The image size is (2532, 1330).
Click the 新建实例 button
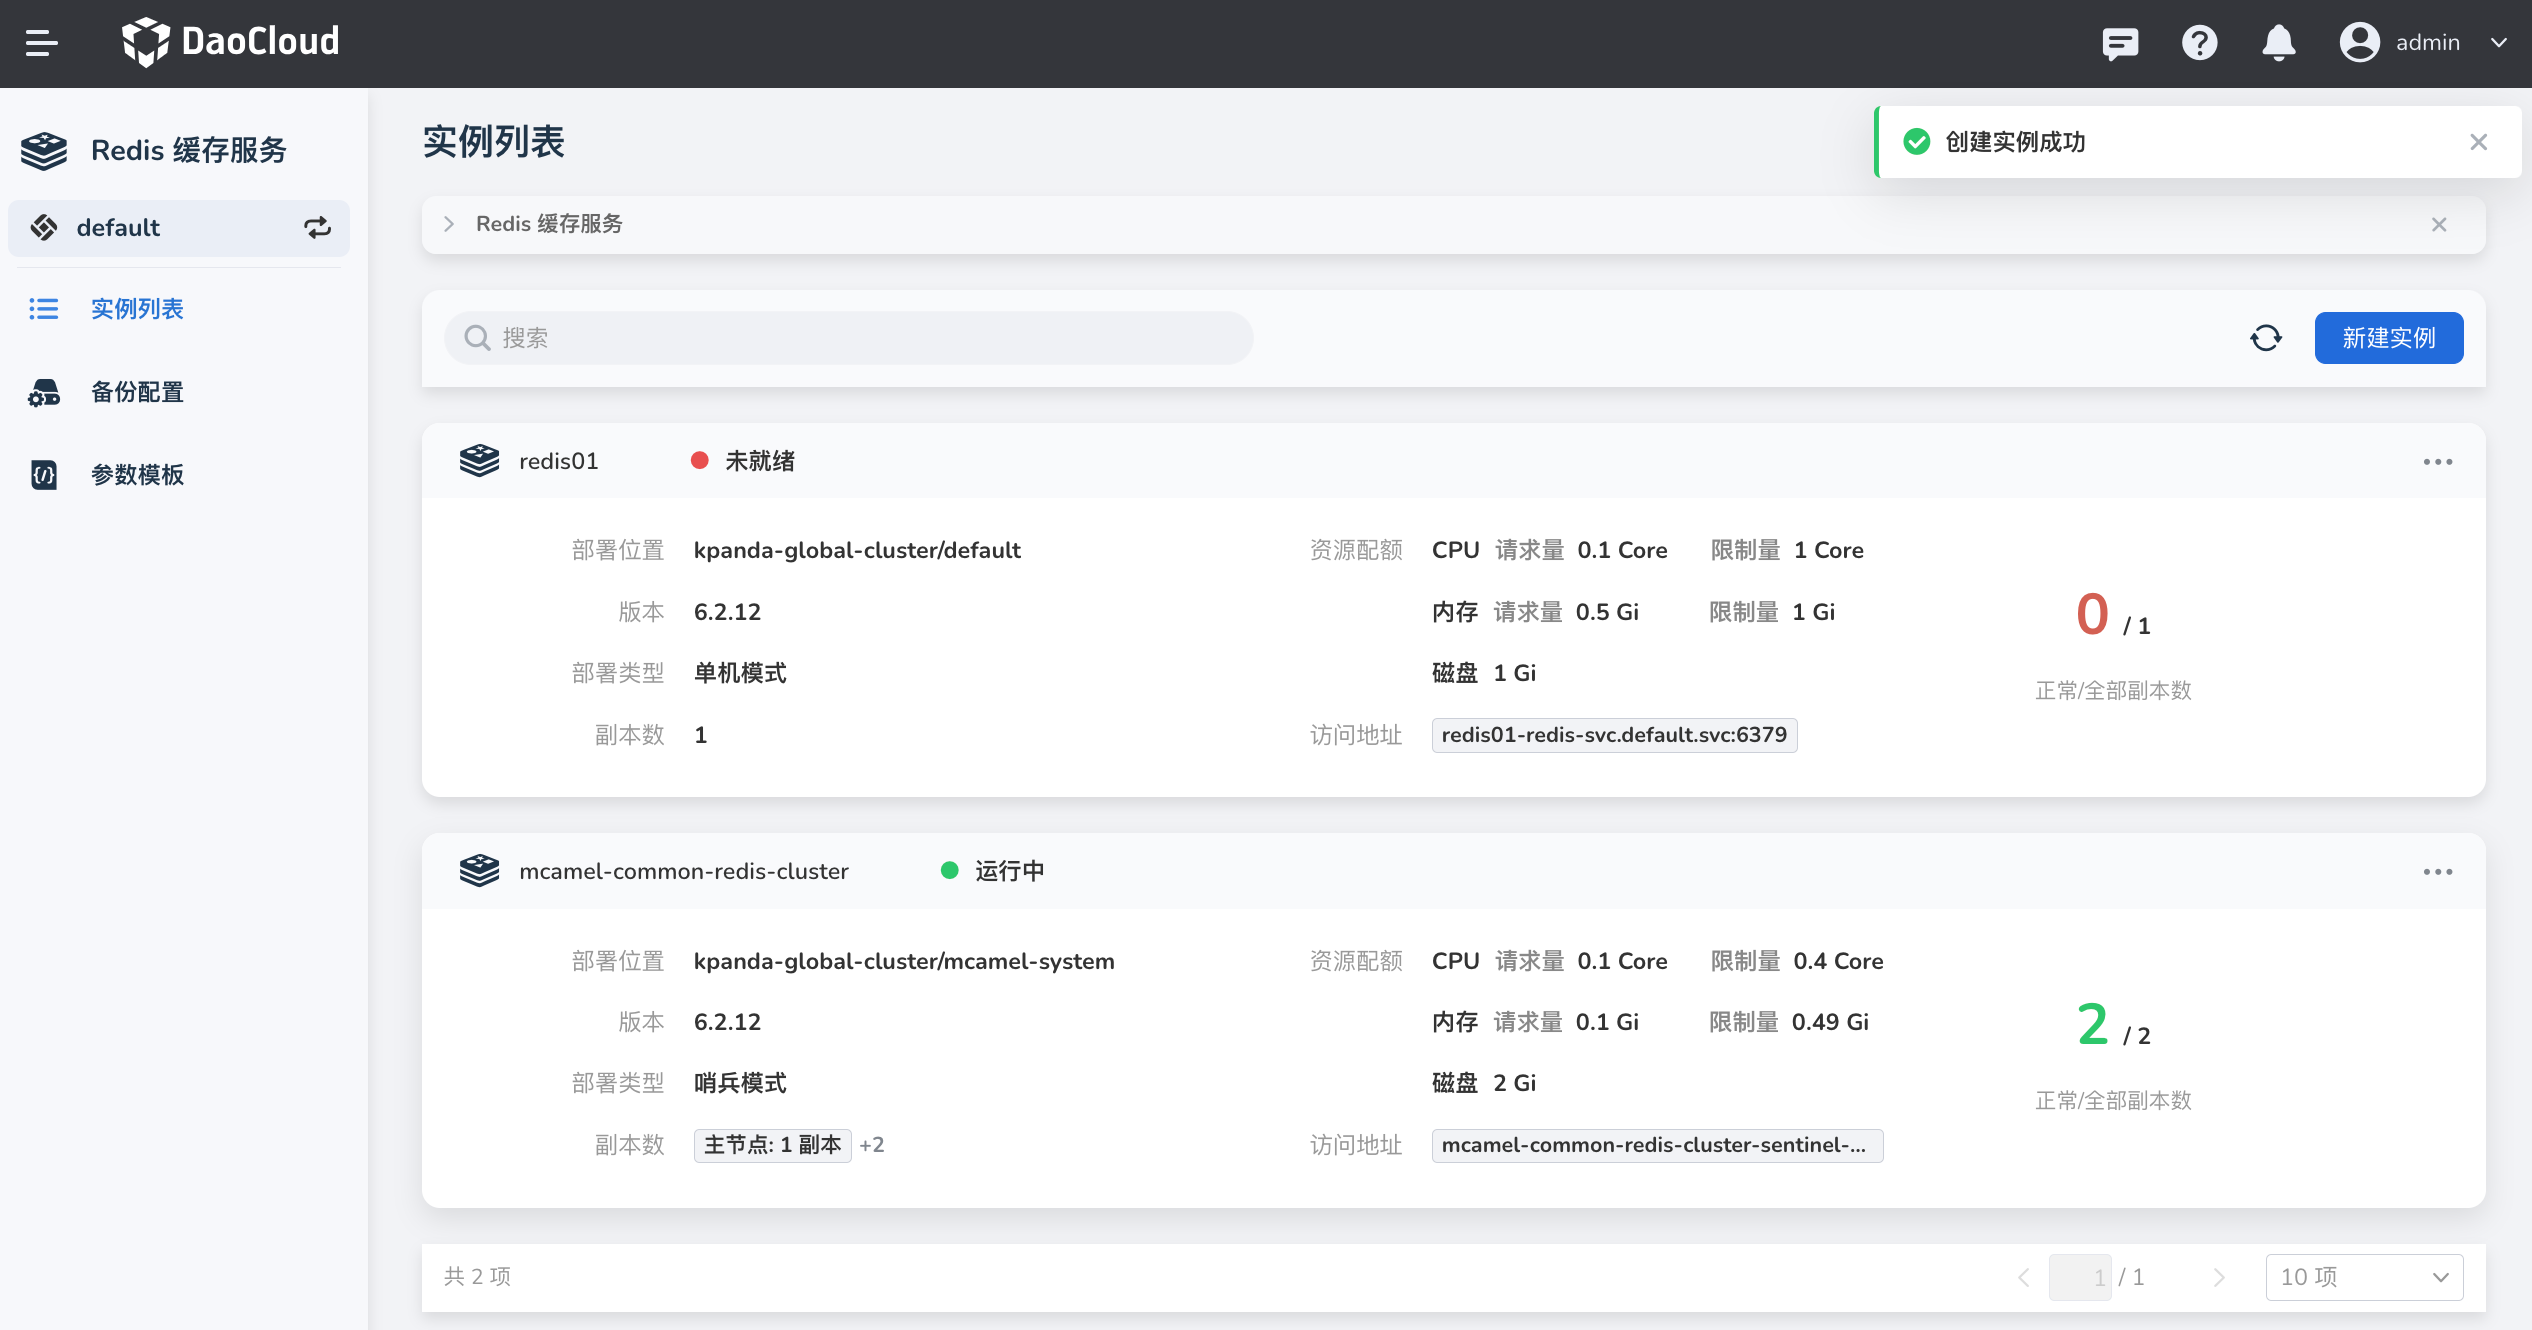pos(2388,338)
